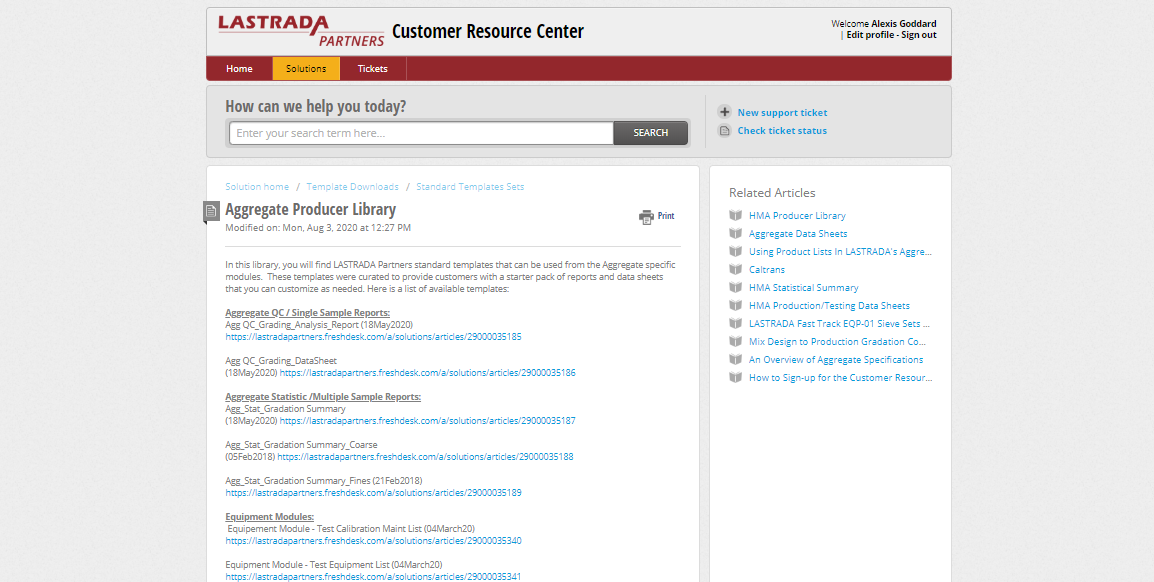The height and width of the screenshot is (582, 1154).
Task: Click book icon beside HMA Statistical Summary
Action: click(735, 288)
